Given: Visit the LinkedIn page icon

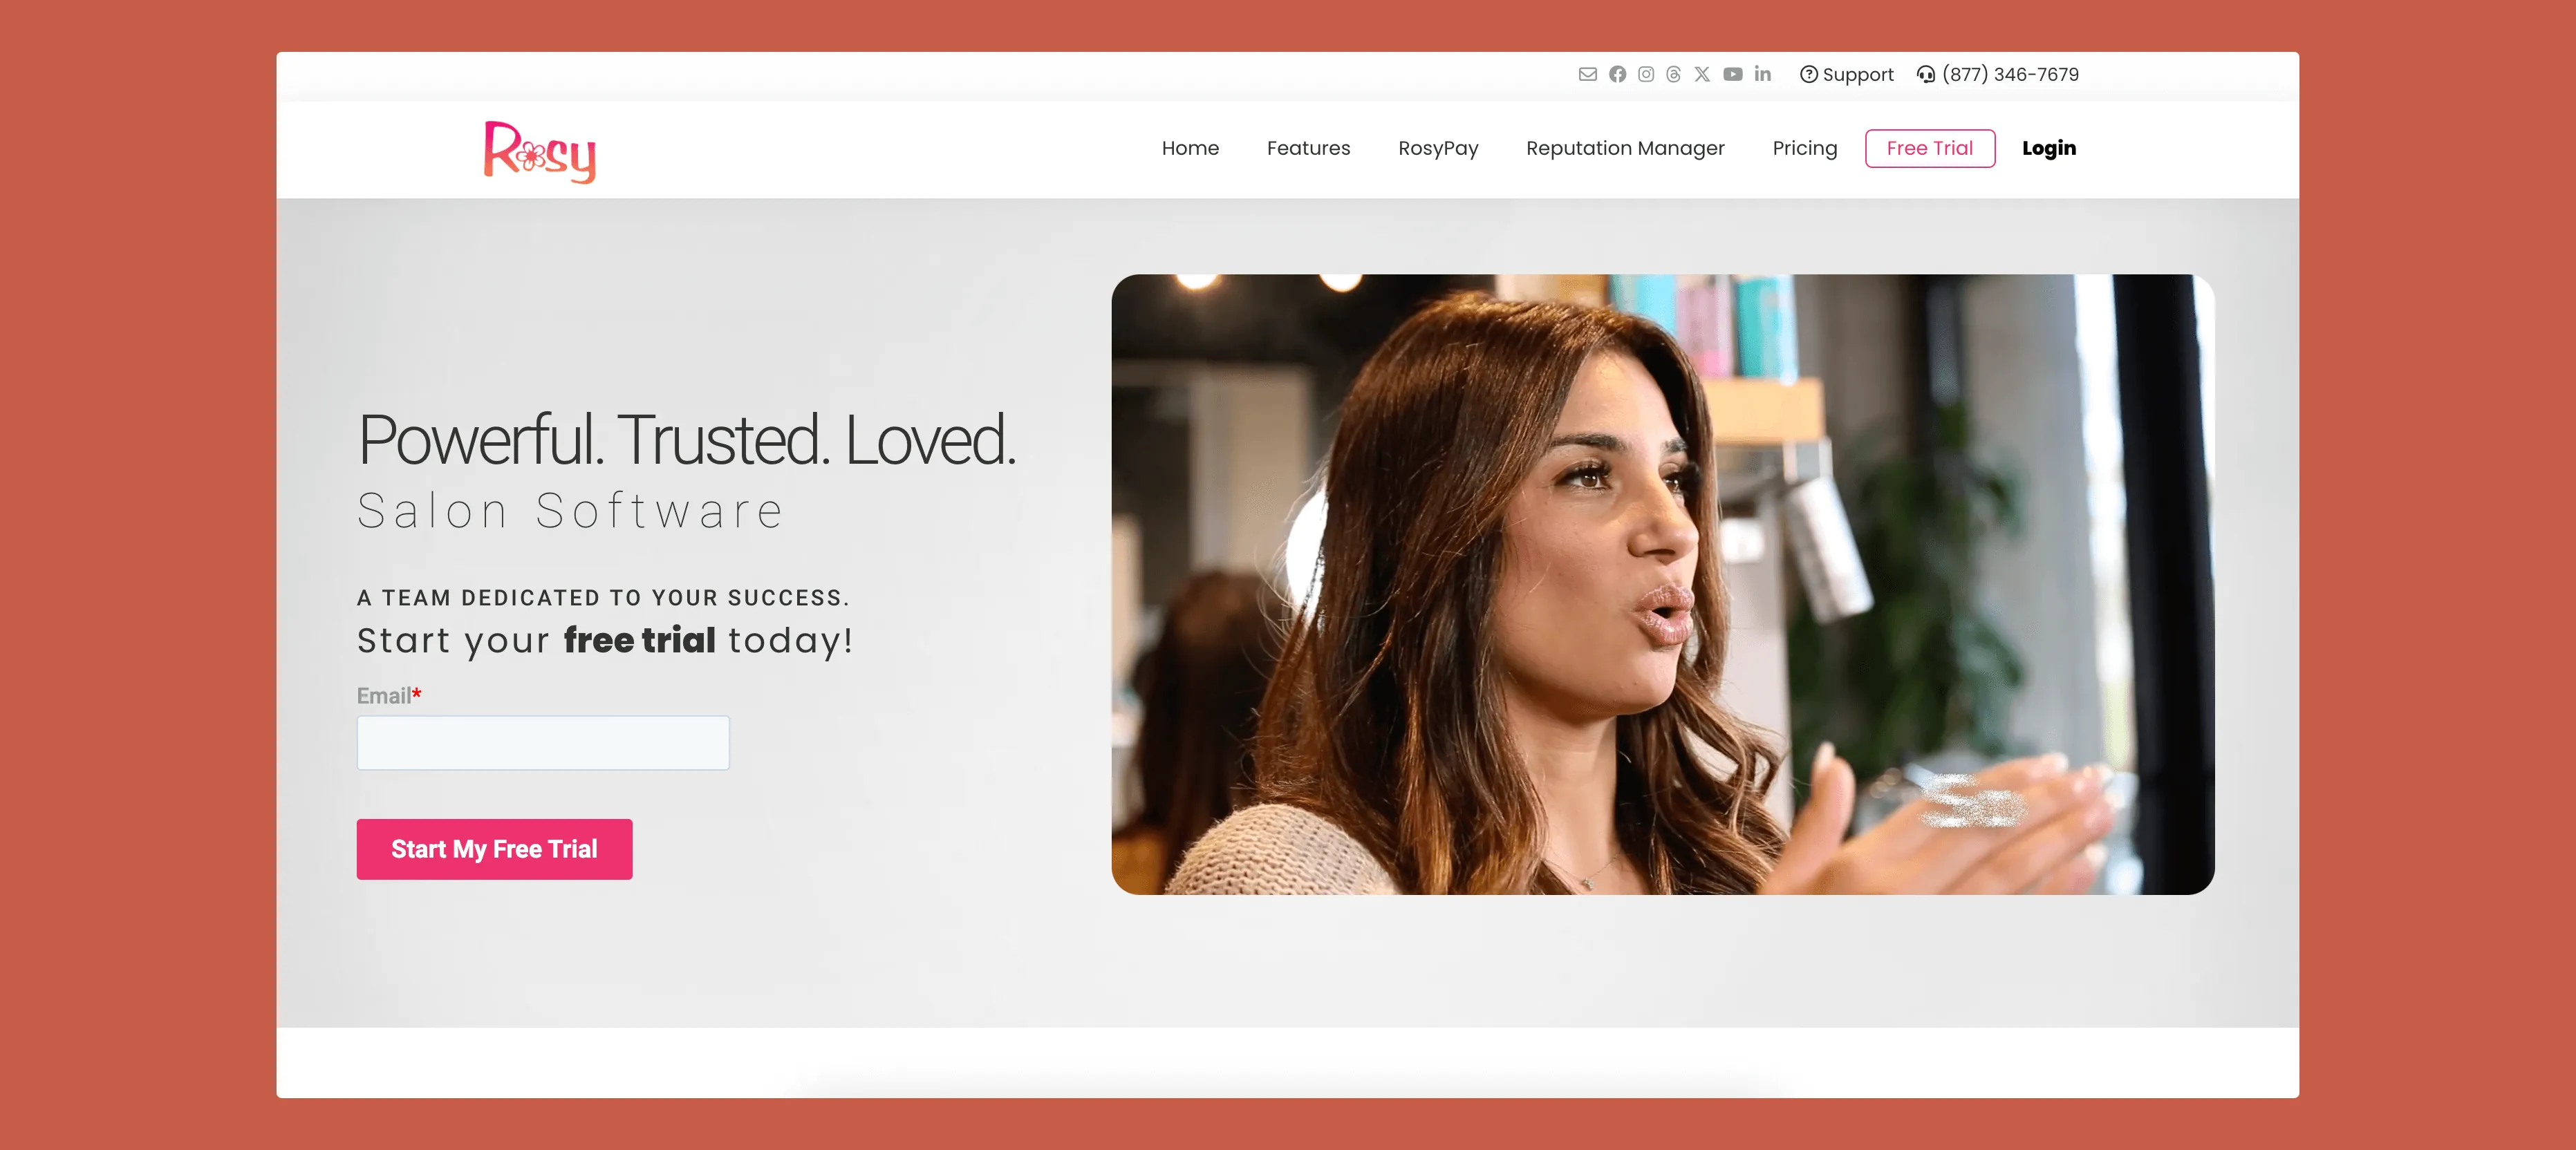Looking at the screenshot, I should (x=1761, y=74).
